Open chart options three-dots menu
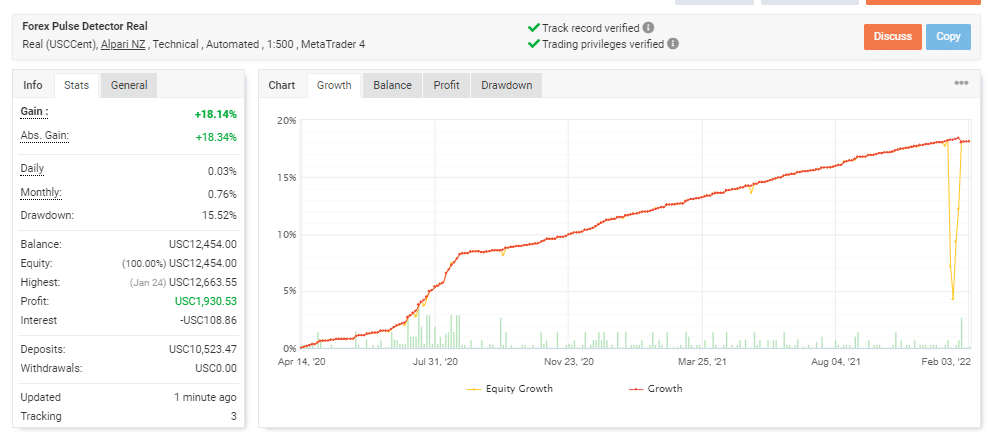The height and width of the screenshot is (433, 996). coord(961,84)
